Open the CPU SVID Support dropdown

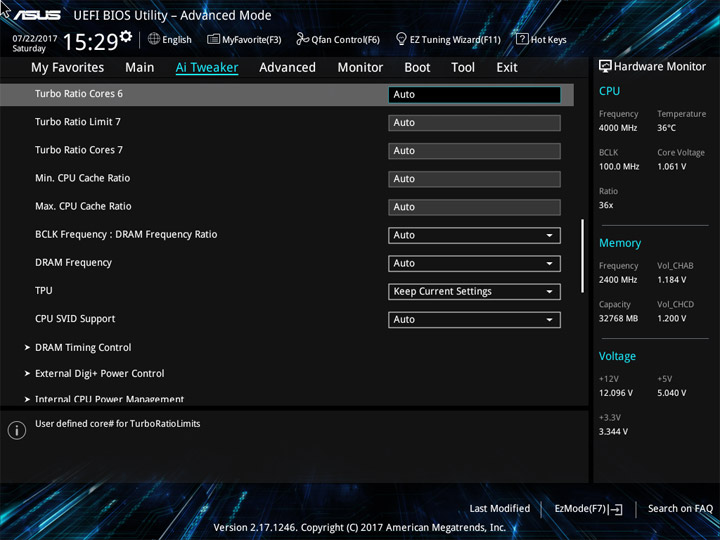pyautogui.click(x=474, y=320)
